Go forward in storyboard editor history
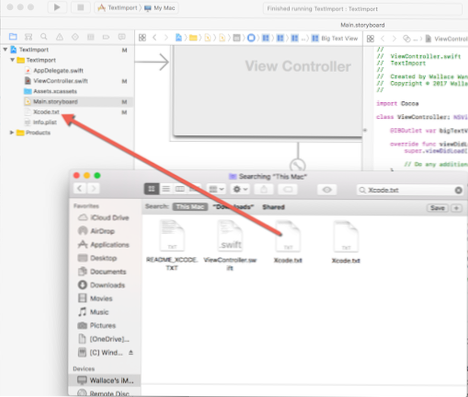 tap(166, 38)
